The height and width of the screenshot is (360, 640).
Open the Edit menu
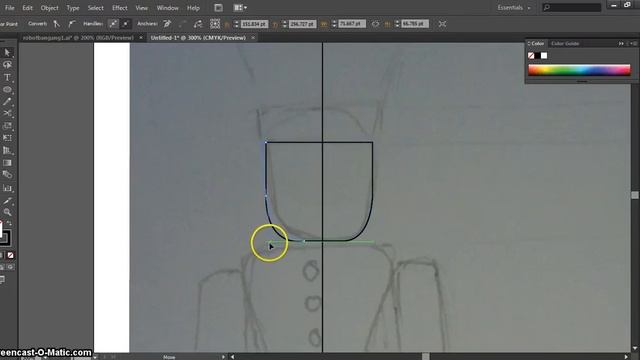point(27,8)
